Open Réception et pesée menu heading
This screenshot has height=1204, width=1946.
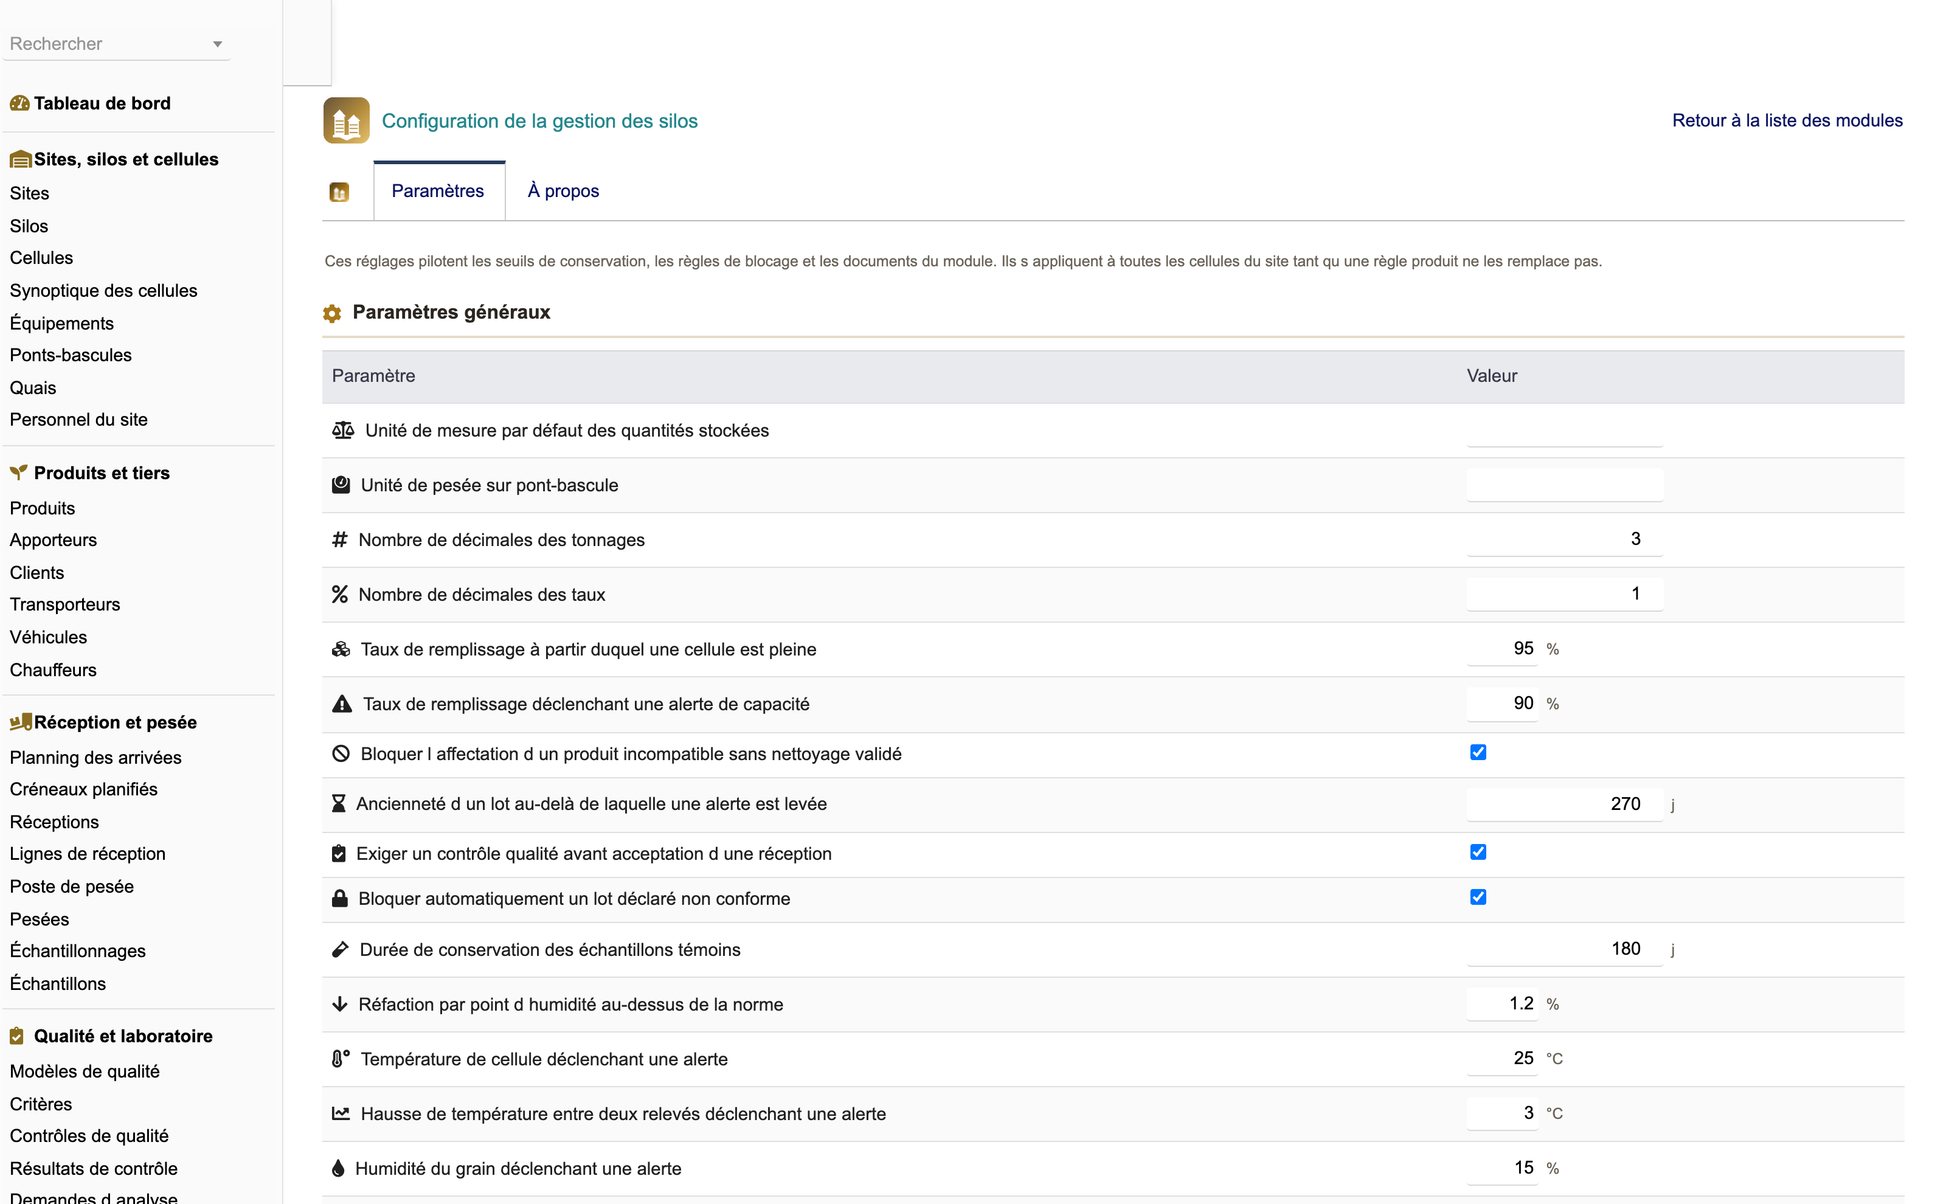(x=115, y=722)
